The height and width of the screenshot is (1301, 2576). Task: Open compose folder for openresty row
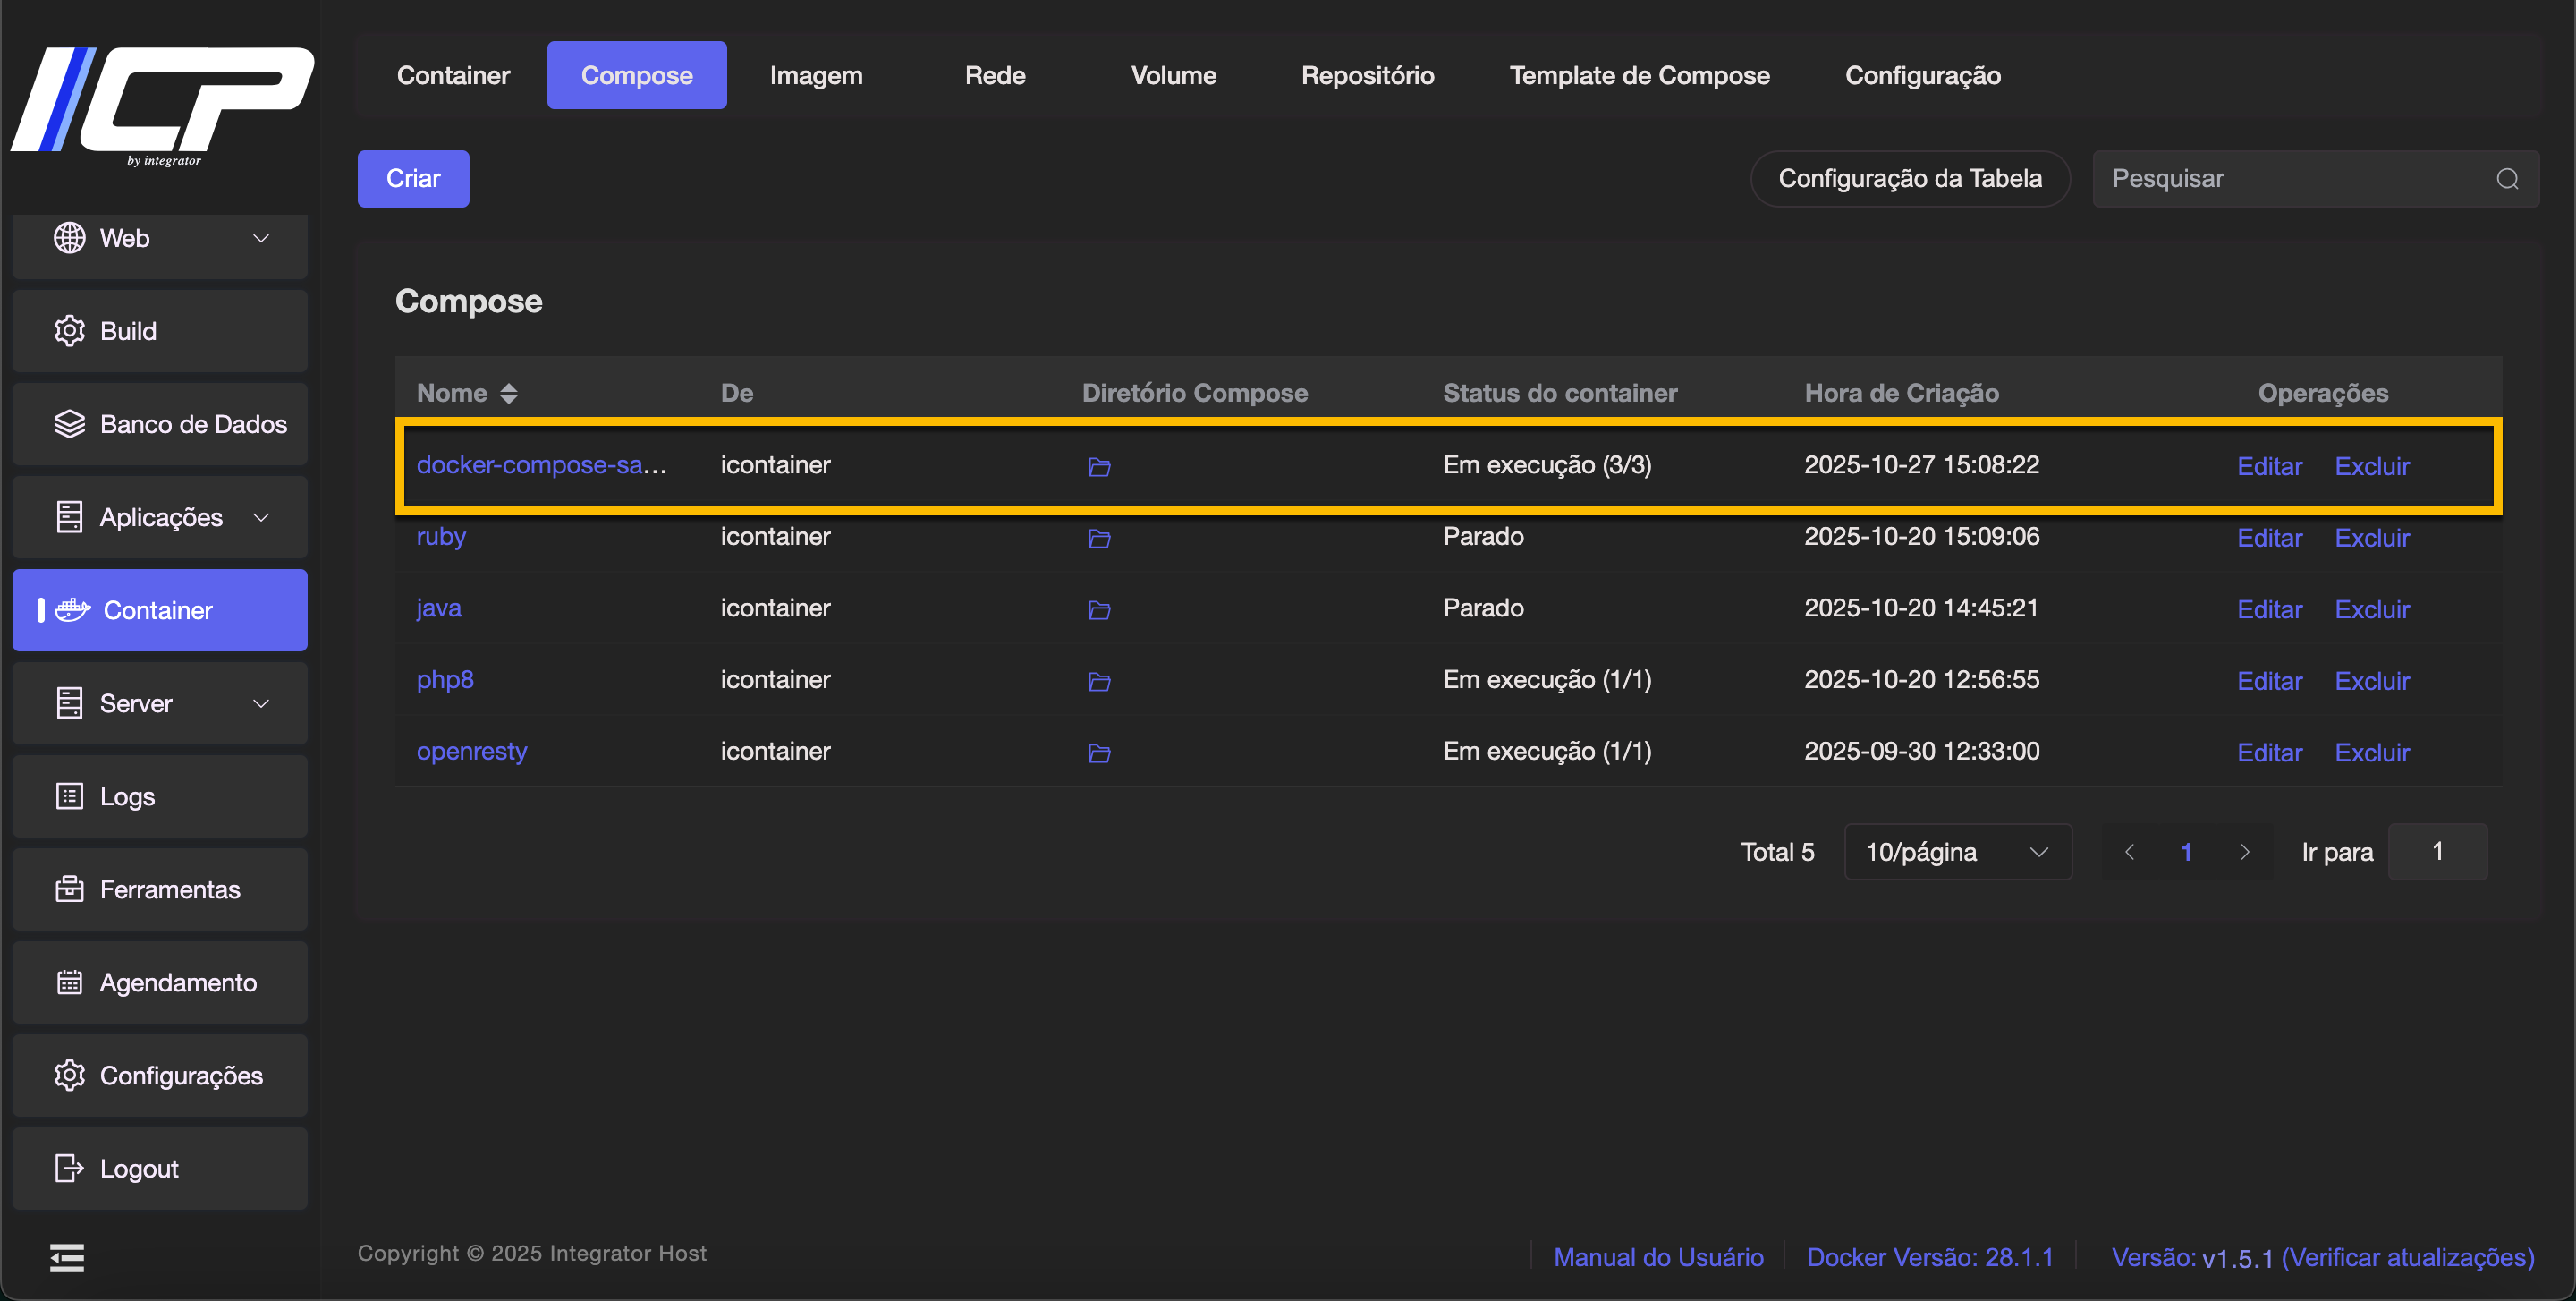click(1099, 753)
